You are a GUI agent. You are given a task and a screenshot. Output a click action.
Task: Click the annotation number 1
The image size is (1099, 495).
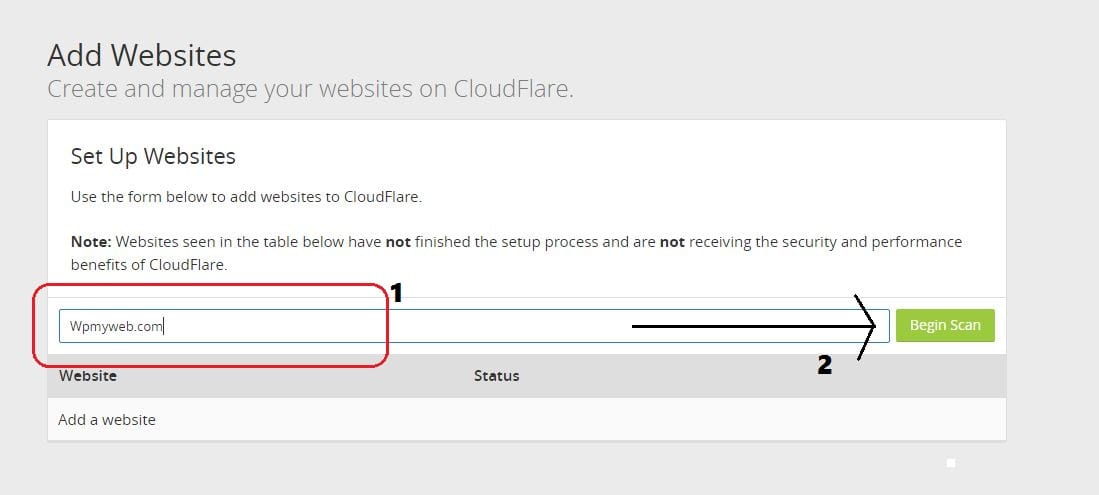[x=396, y=293]
